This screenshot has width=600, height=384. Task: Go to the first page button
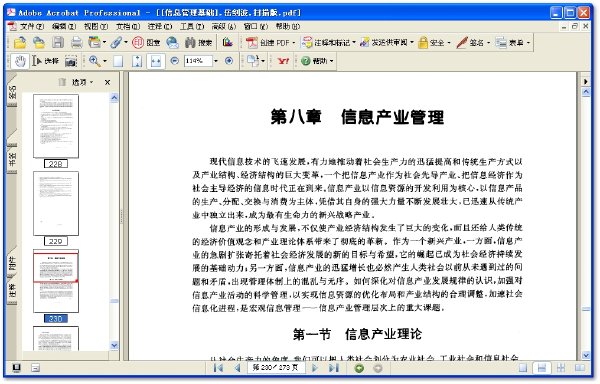tap(218, 368)
